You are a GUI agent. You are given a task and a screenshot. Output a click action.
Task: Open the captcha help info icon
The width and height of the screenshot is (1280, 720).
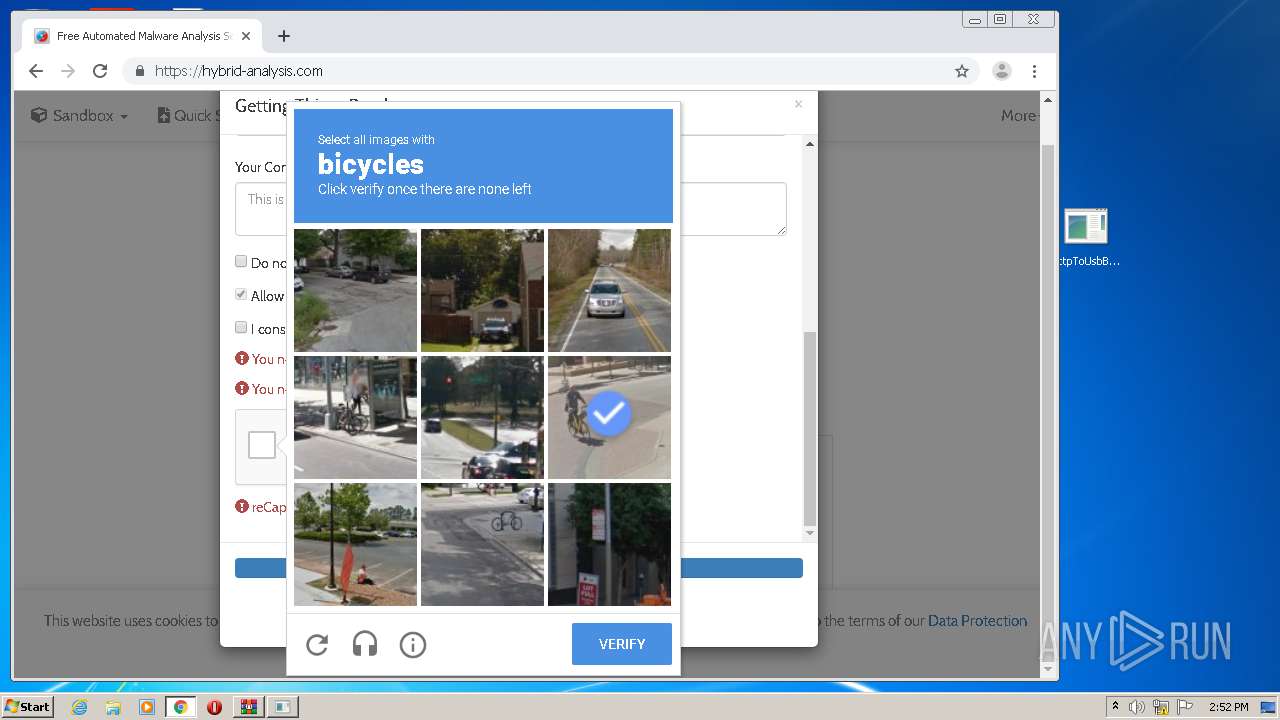click(x=413, y=645)
